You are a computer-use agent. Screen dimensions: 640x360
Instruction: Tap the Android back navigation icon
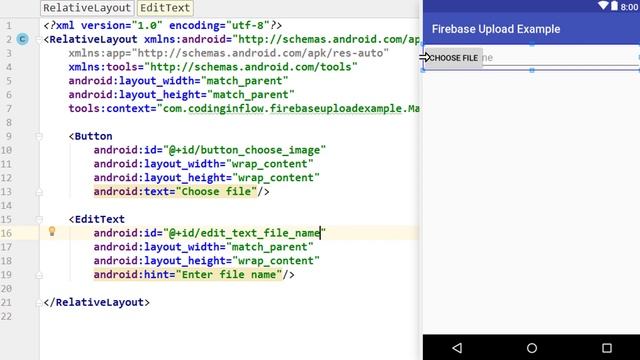pyautogui.click(x=457, y=348)
